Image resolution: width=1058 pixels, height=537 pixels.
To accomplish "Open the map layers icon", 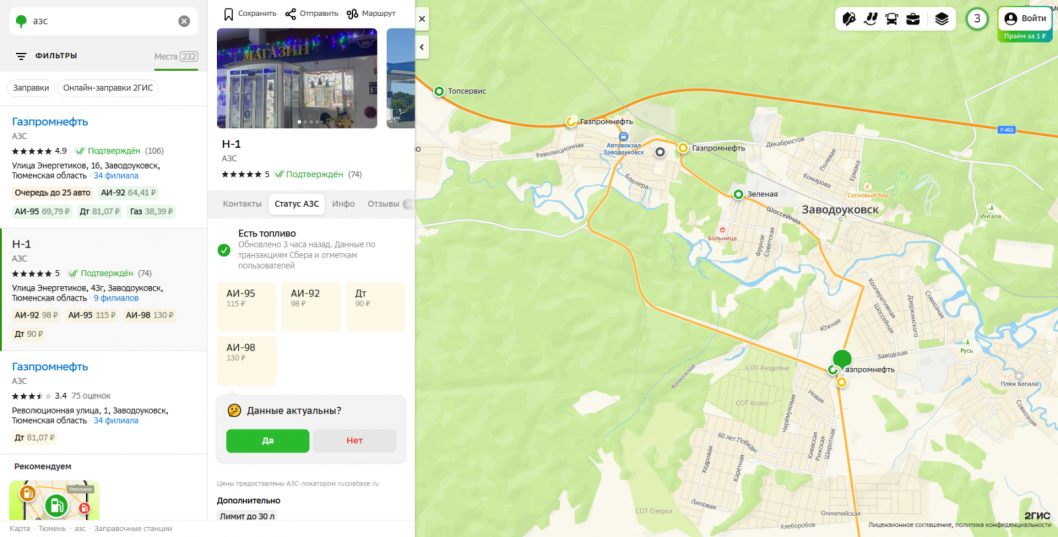I will [941, 19].
